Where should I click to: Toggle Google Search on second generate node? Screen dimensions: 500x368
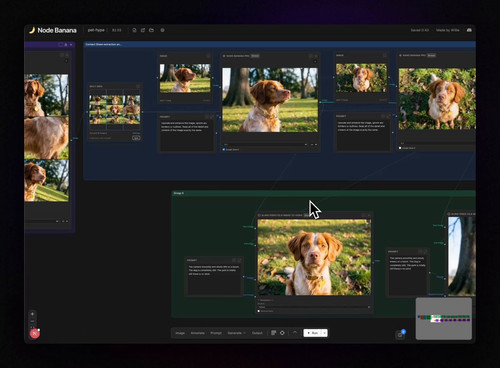coord(400,148)
